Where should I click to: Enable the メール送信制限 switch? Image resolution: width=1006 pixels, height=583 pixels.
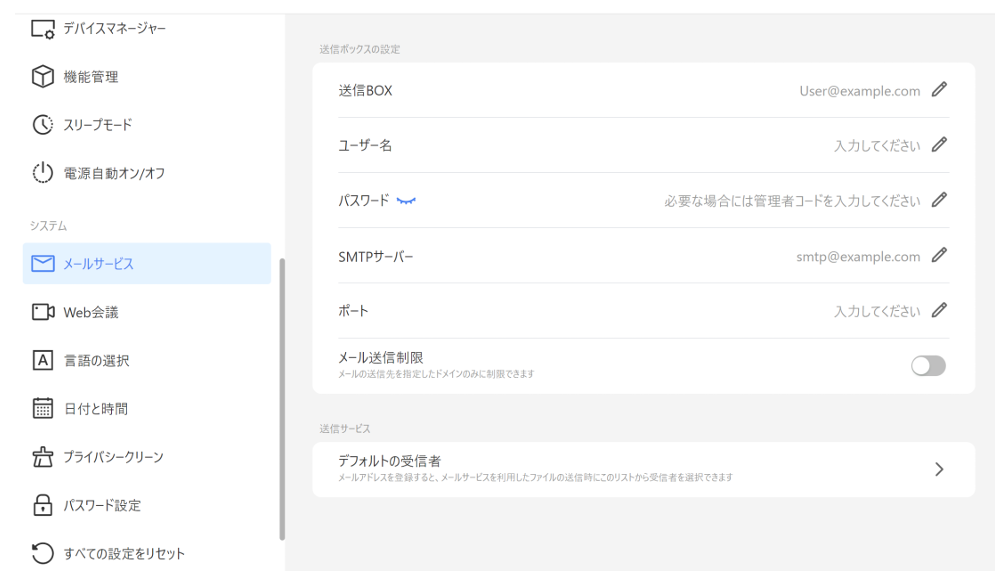pyautogui.click(x=928, y=366)
